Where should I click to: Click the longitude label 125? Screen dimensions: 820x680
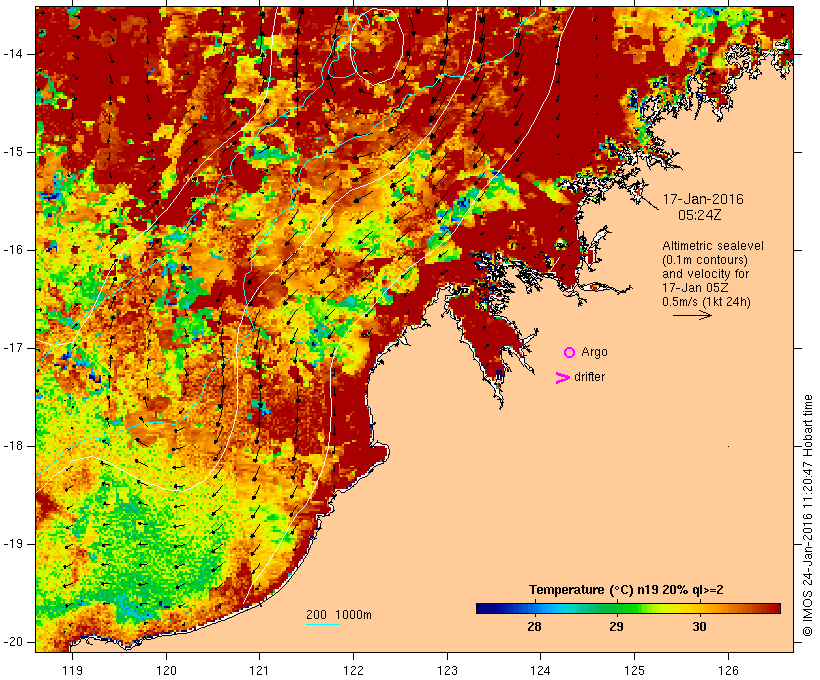point(634,670)
